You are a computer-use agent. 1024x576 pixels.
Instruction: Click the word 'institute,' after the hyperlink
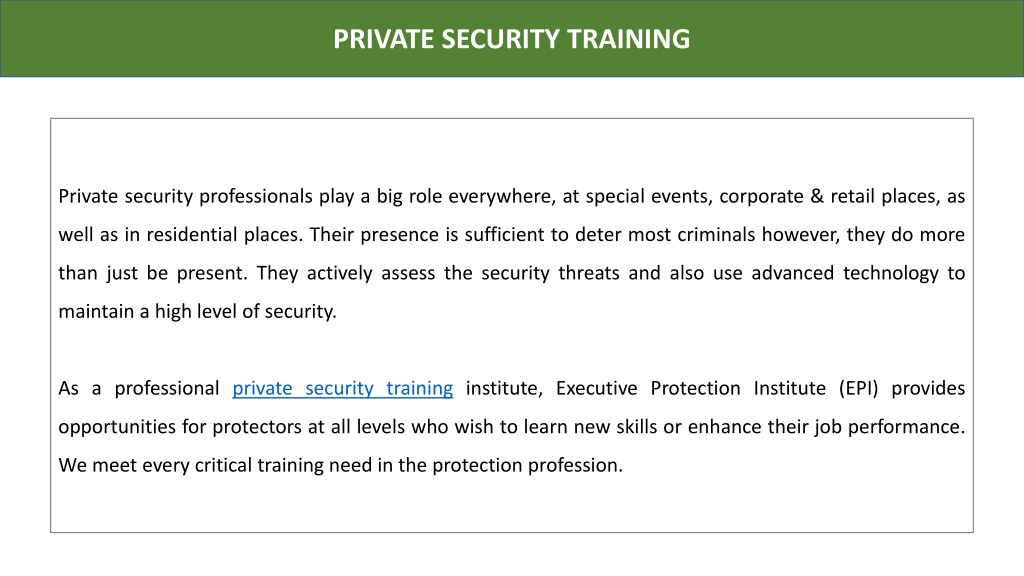504,389
